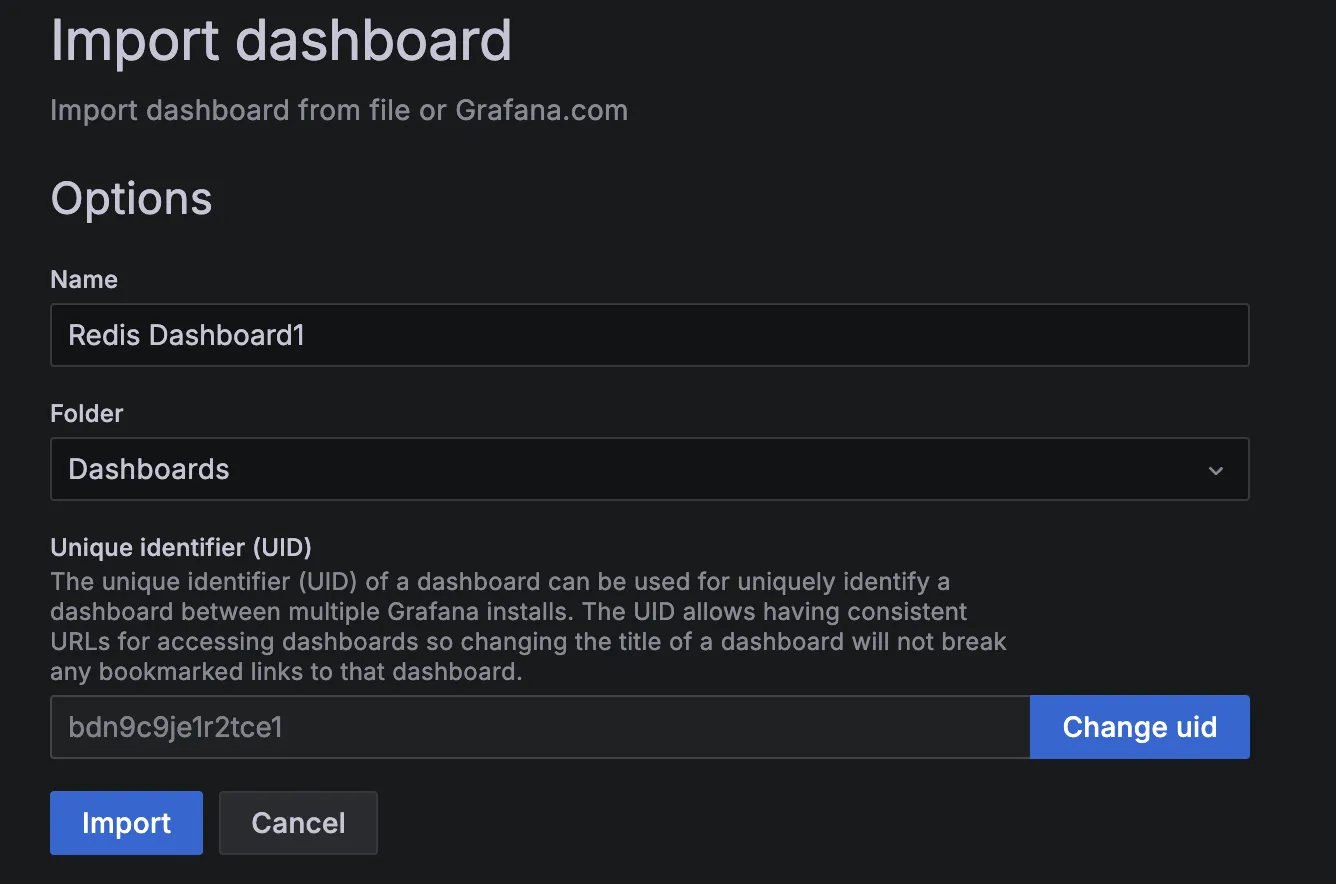Click the Change uid button
The image size is (1336, 884).
coord(1139,727)
